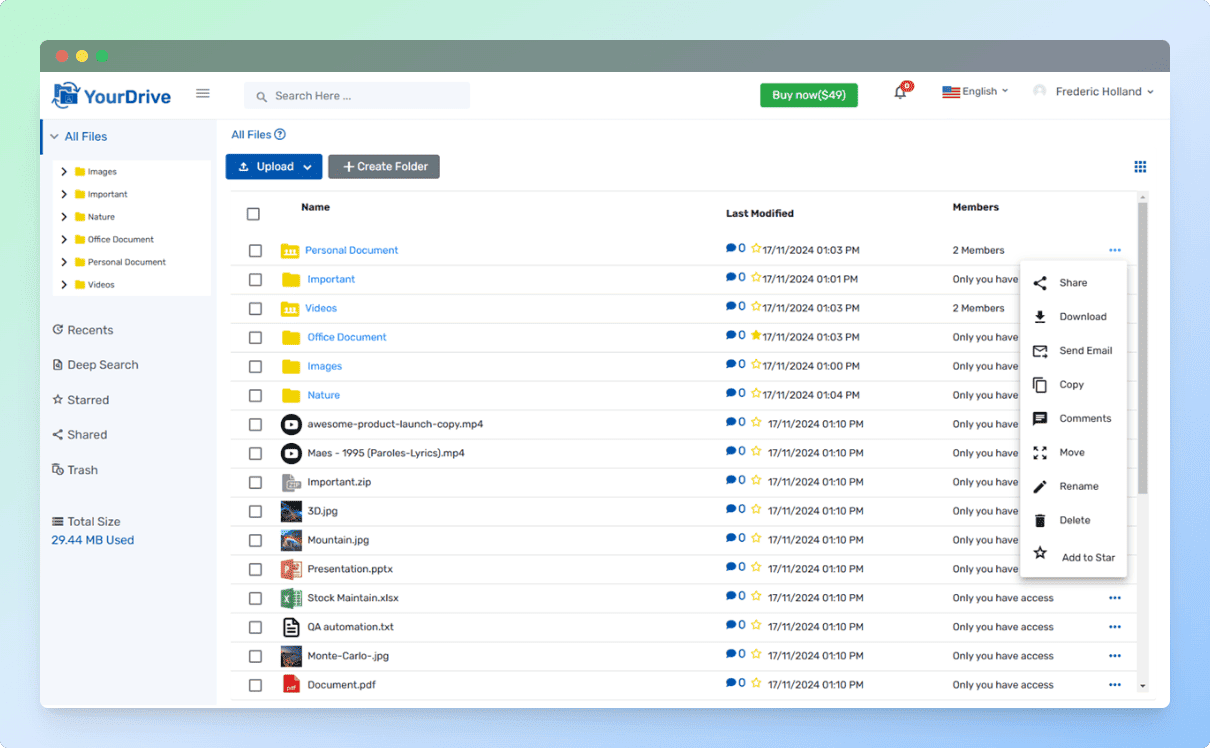The image size is (1210, 748).
Task: Click the Search Here input field
Action: point(357,96)
